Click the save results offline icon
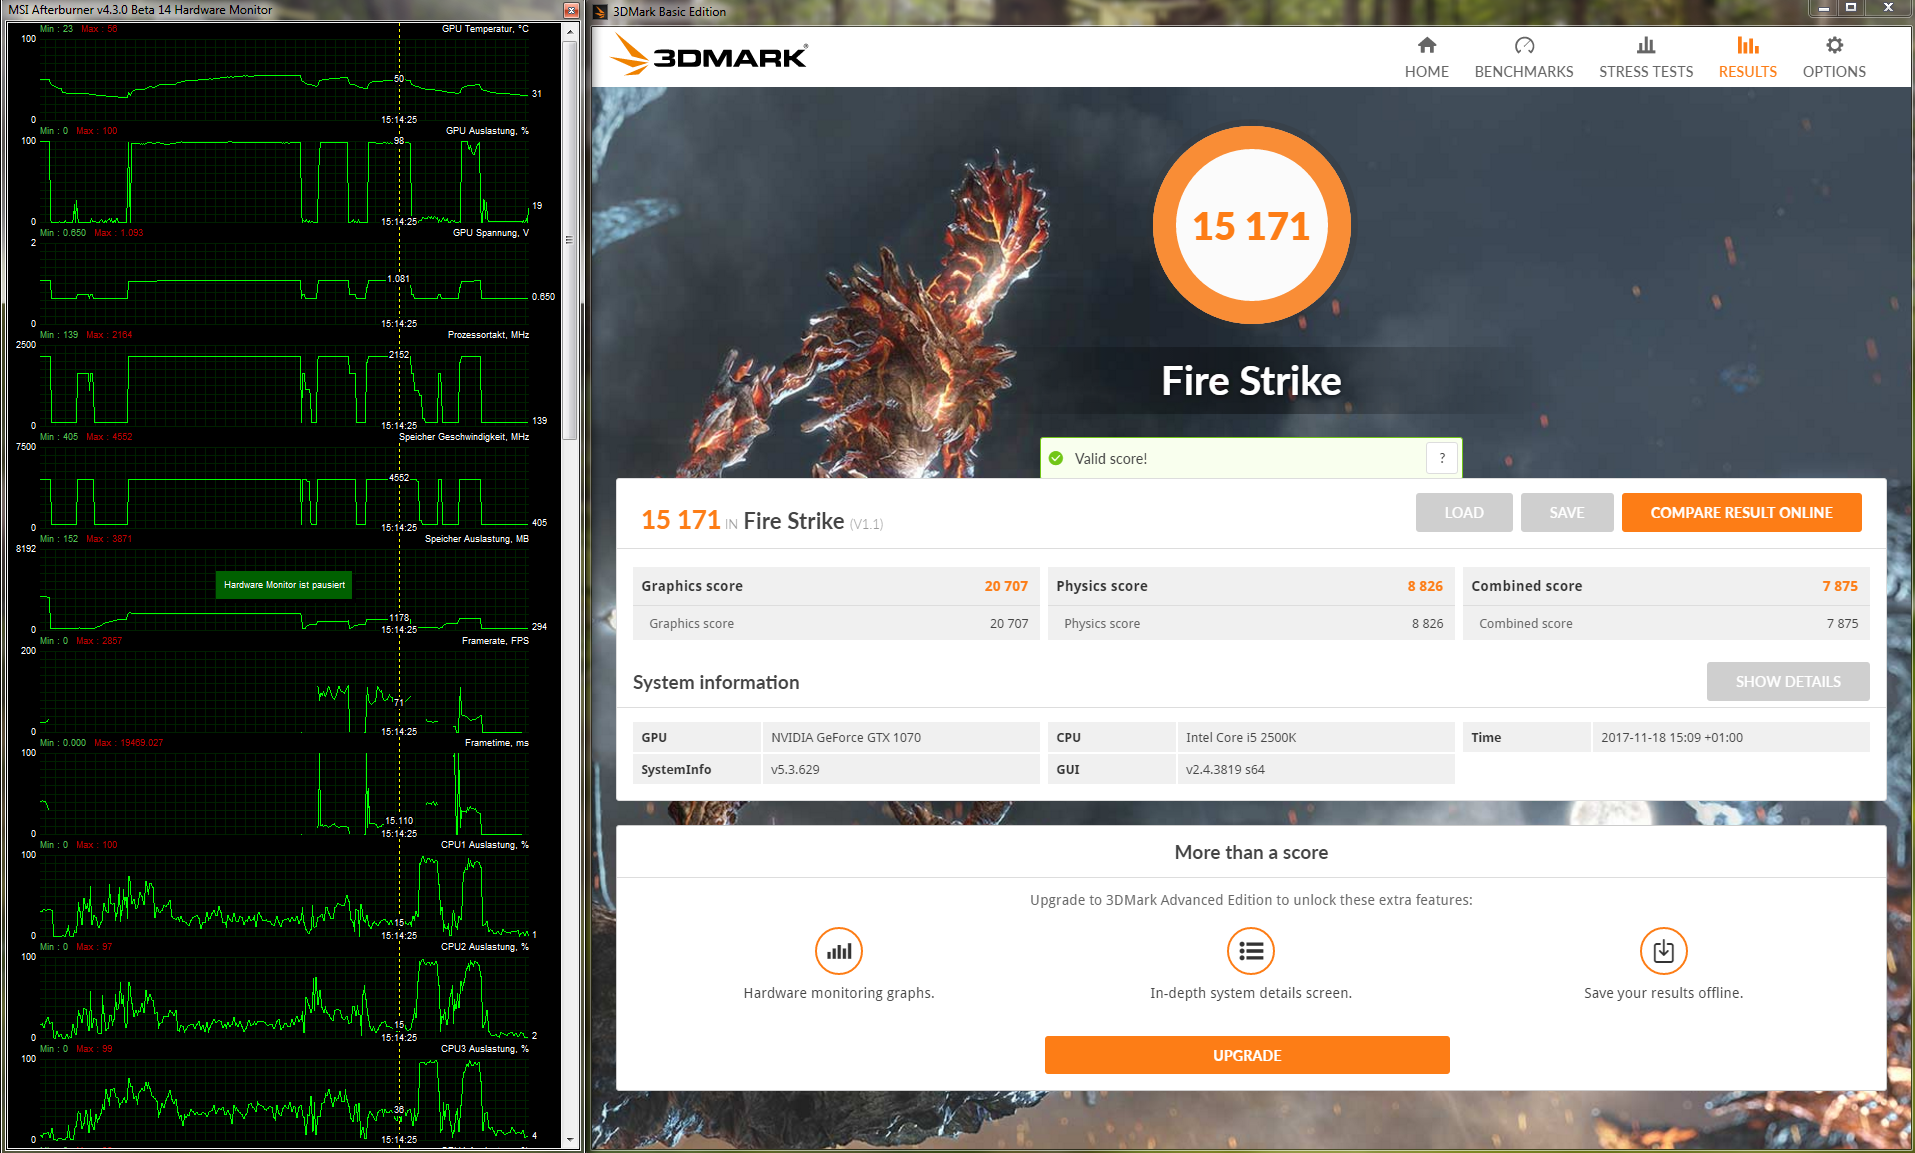1915x1153 pixels. (1663, 951)
